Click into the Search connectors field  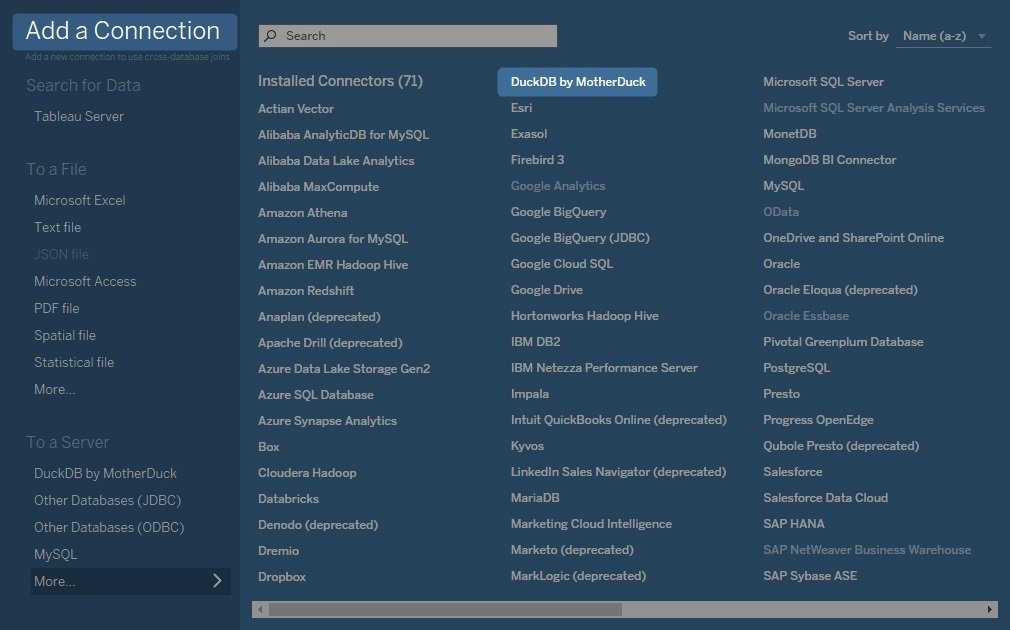pyautogui.click(x=408, y=36)
